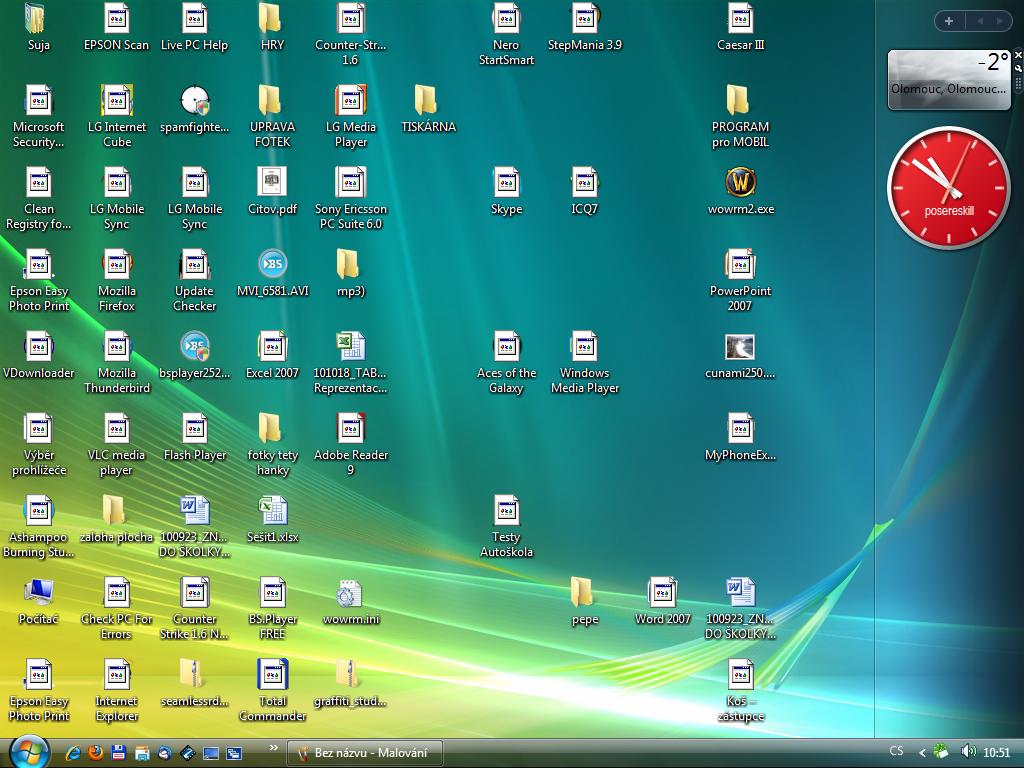The image size is (1024, 768).
Task: Open the CS language bar selector
Action: (x=896, y=751)
